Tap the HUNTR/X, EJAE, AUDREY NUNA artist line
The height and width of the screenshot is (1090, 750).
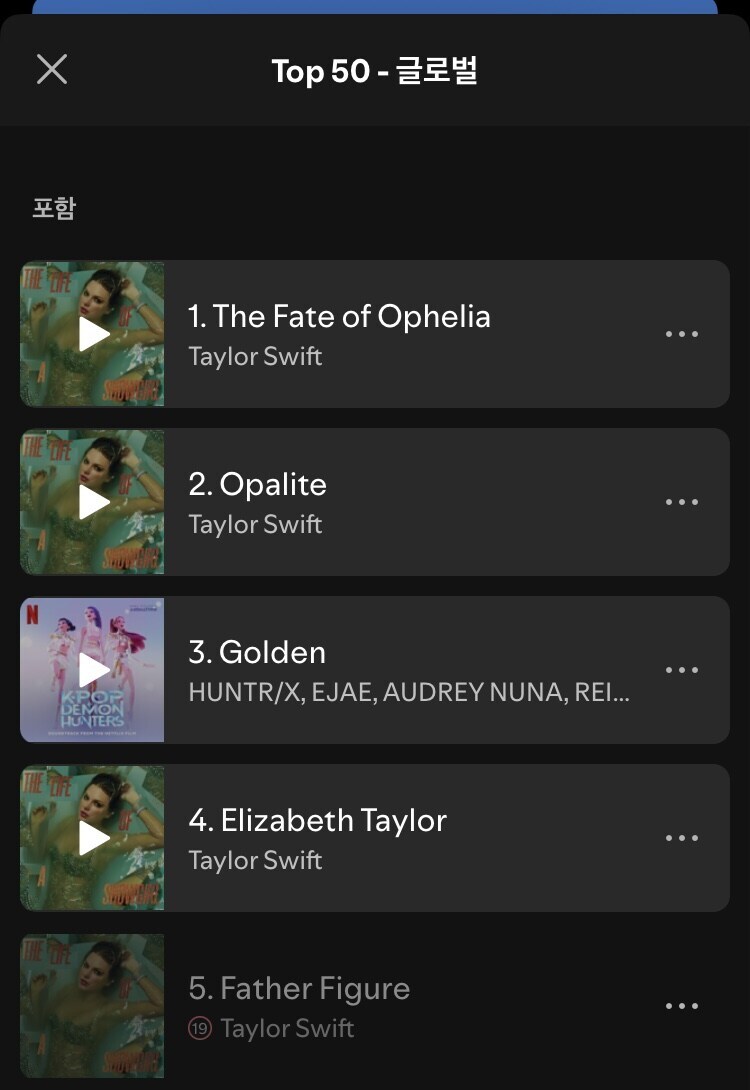coord(408,693)
